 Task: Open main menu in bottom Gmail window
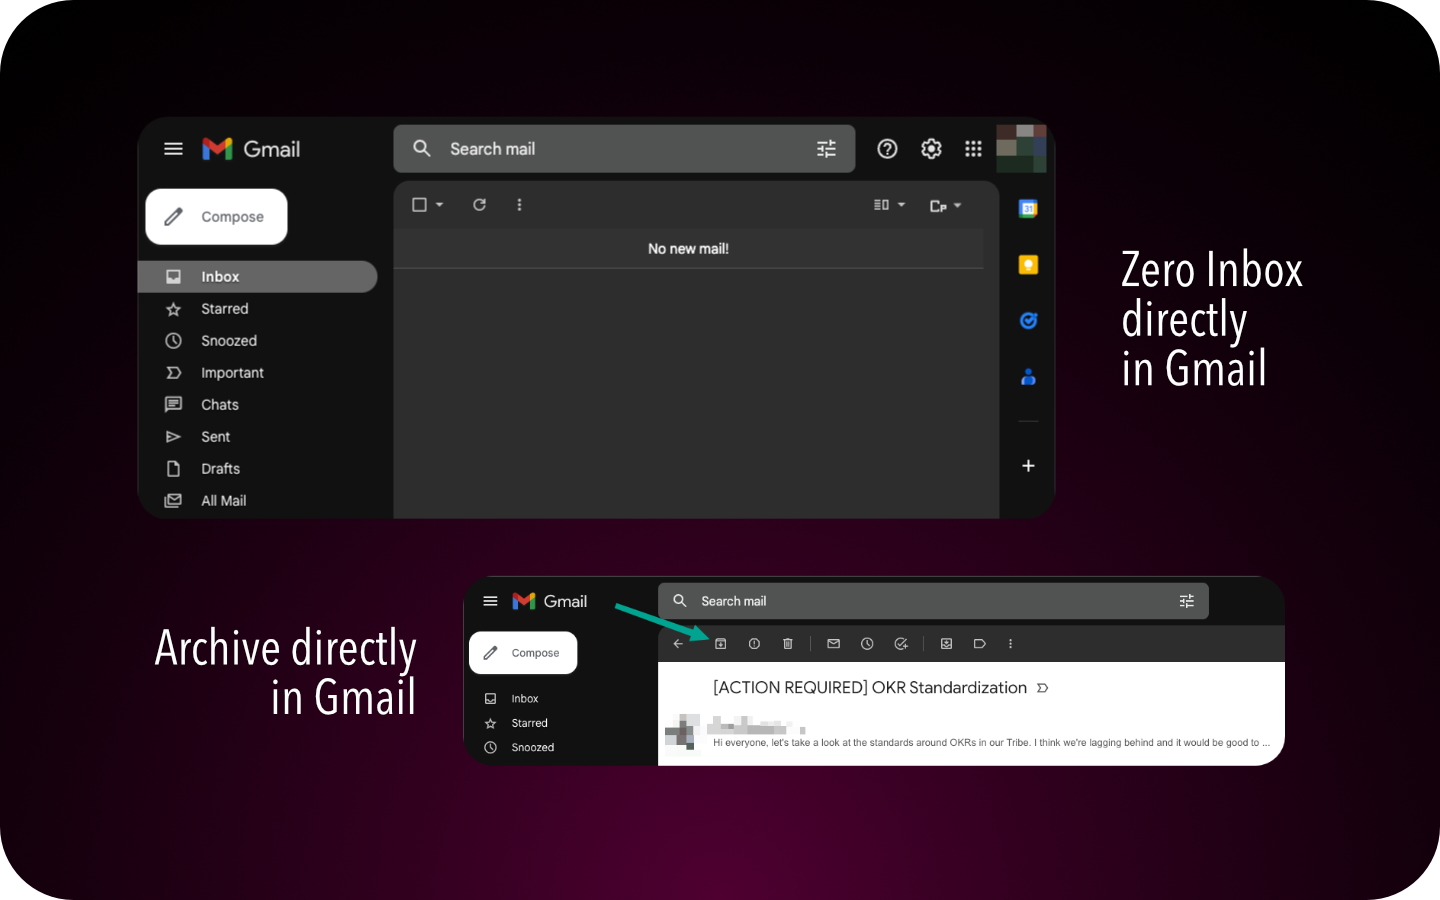pos(490,601)
